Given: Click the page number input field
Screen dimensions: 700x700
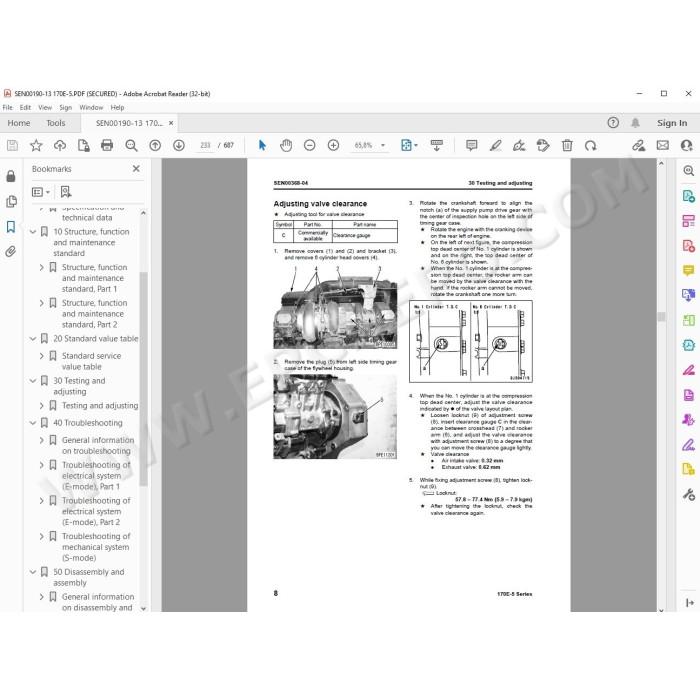Looking at the screenshot, I should click(x=205, y=146).
